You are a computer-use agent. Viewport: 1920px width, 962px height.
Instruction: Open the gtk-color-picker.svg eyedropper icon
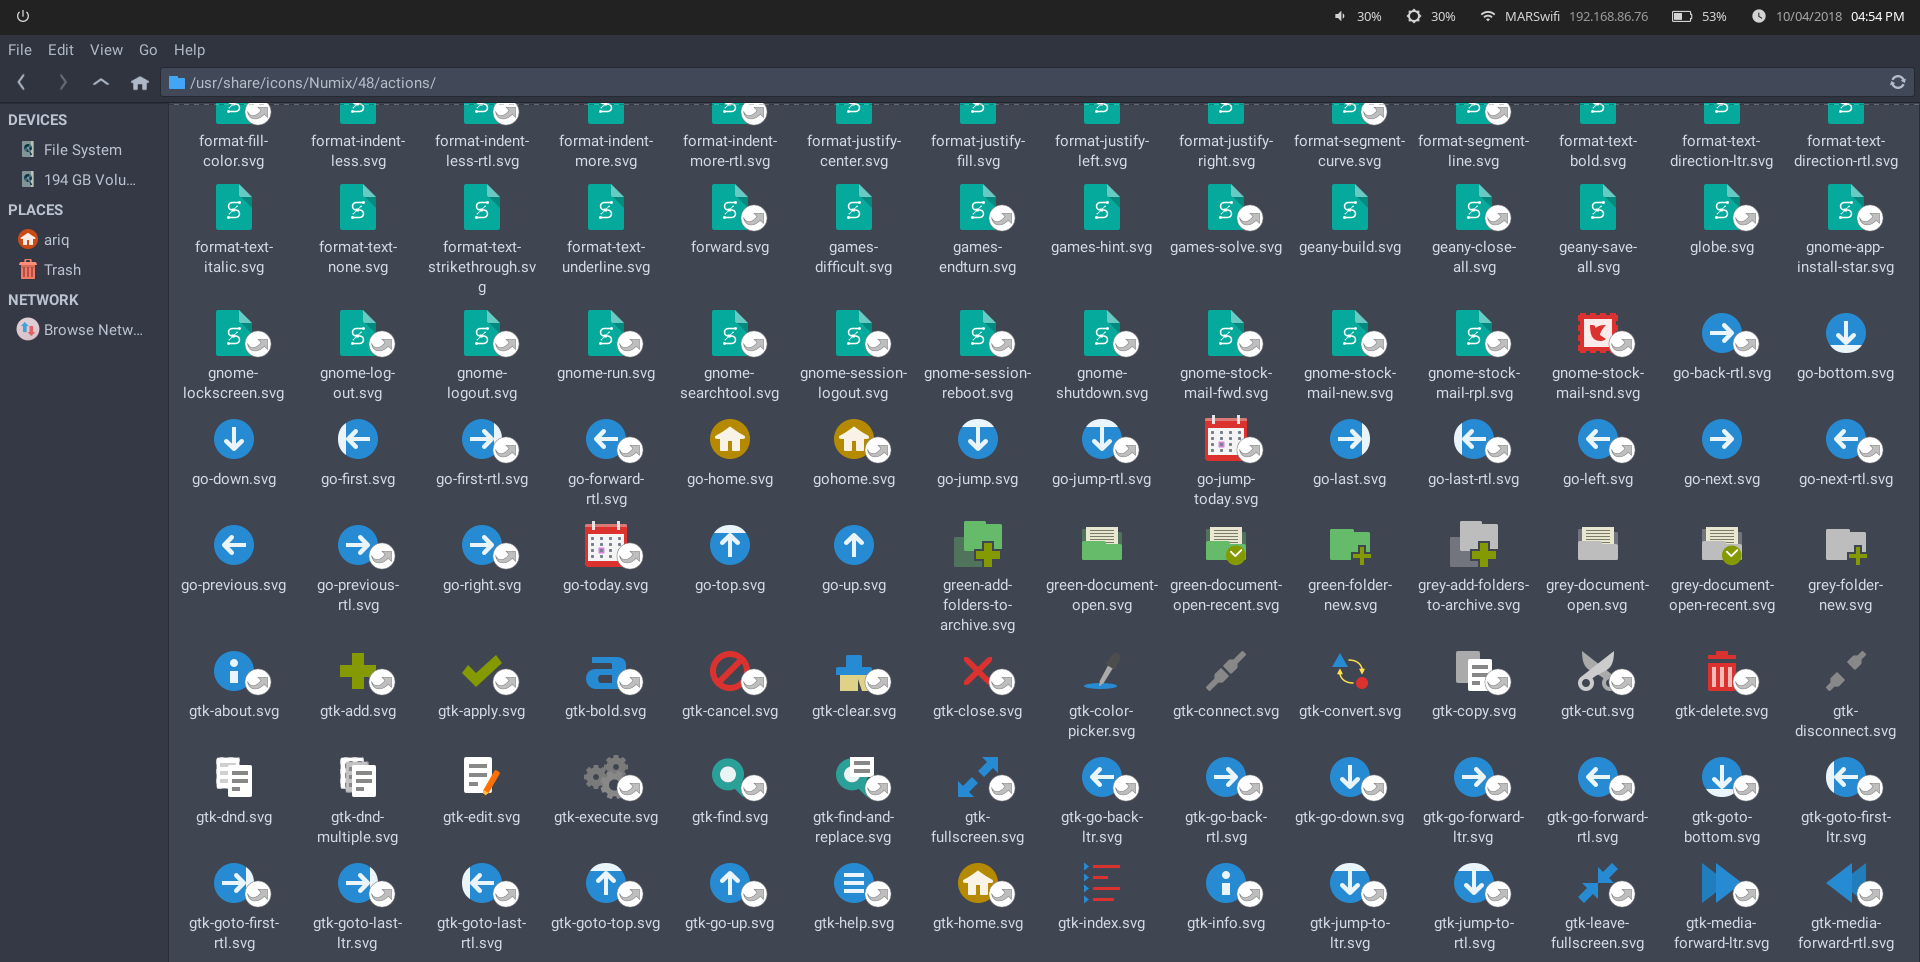point(1100,673)
